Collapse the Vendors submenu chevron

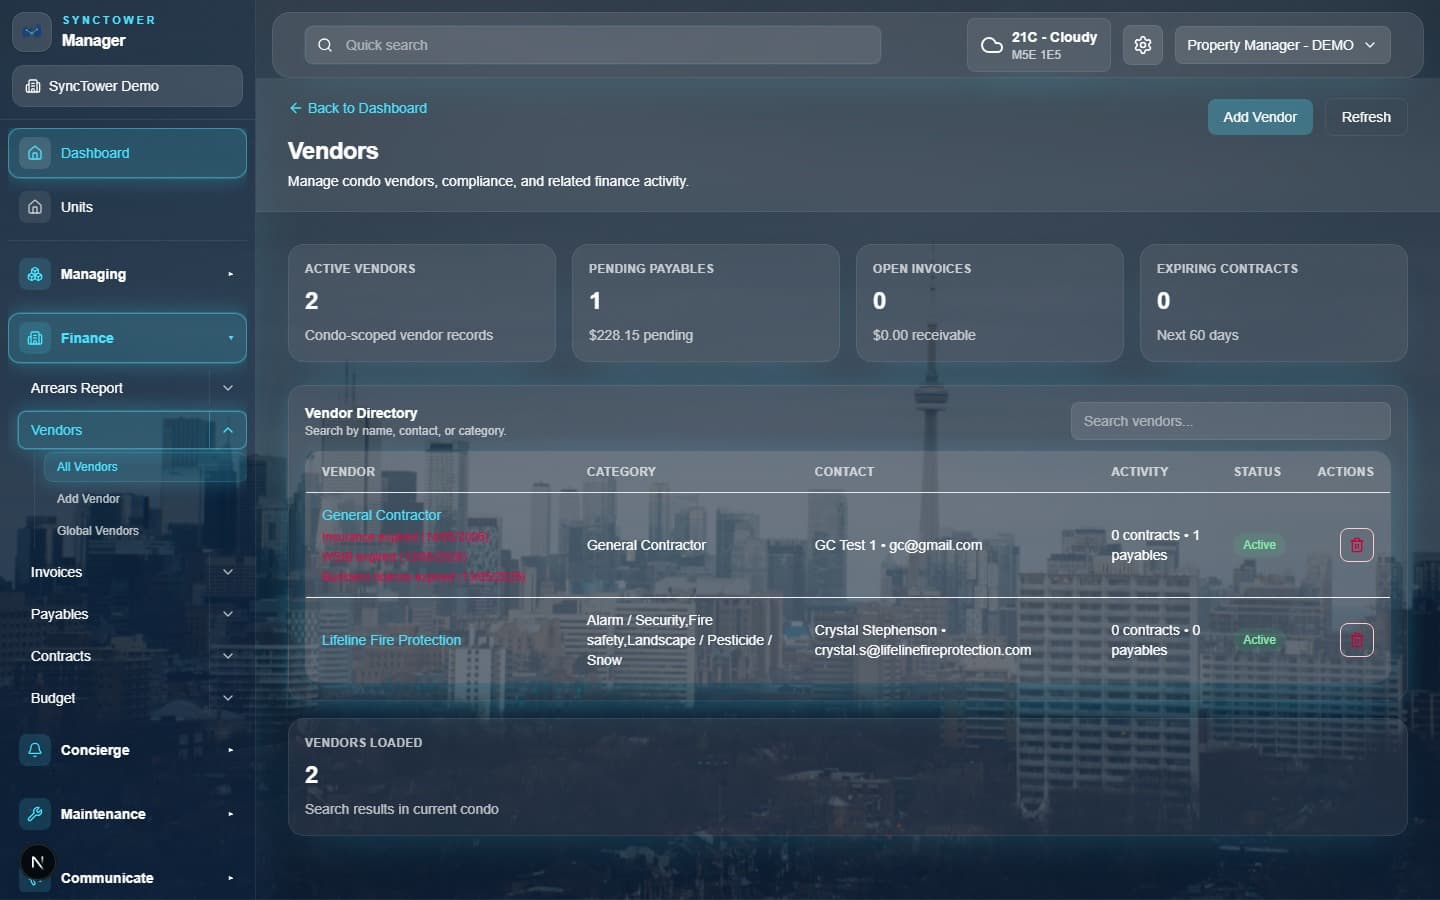[228, 430]
